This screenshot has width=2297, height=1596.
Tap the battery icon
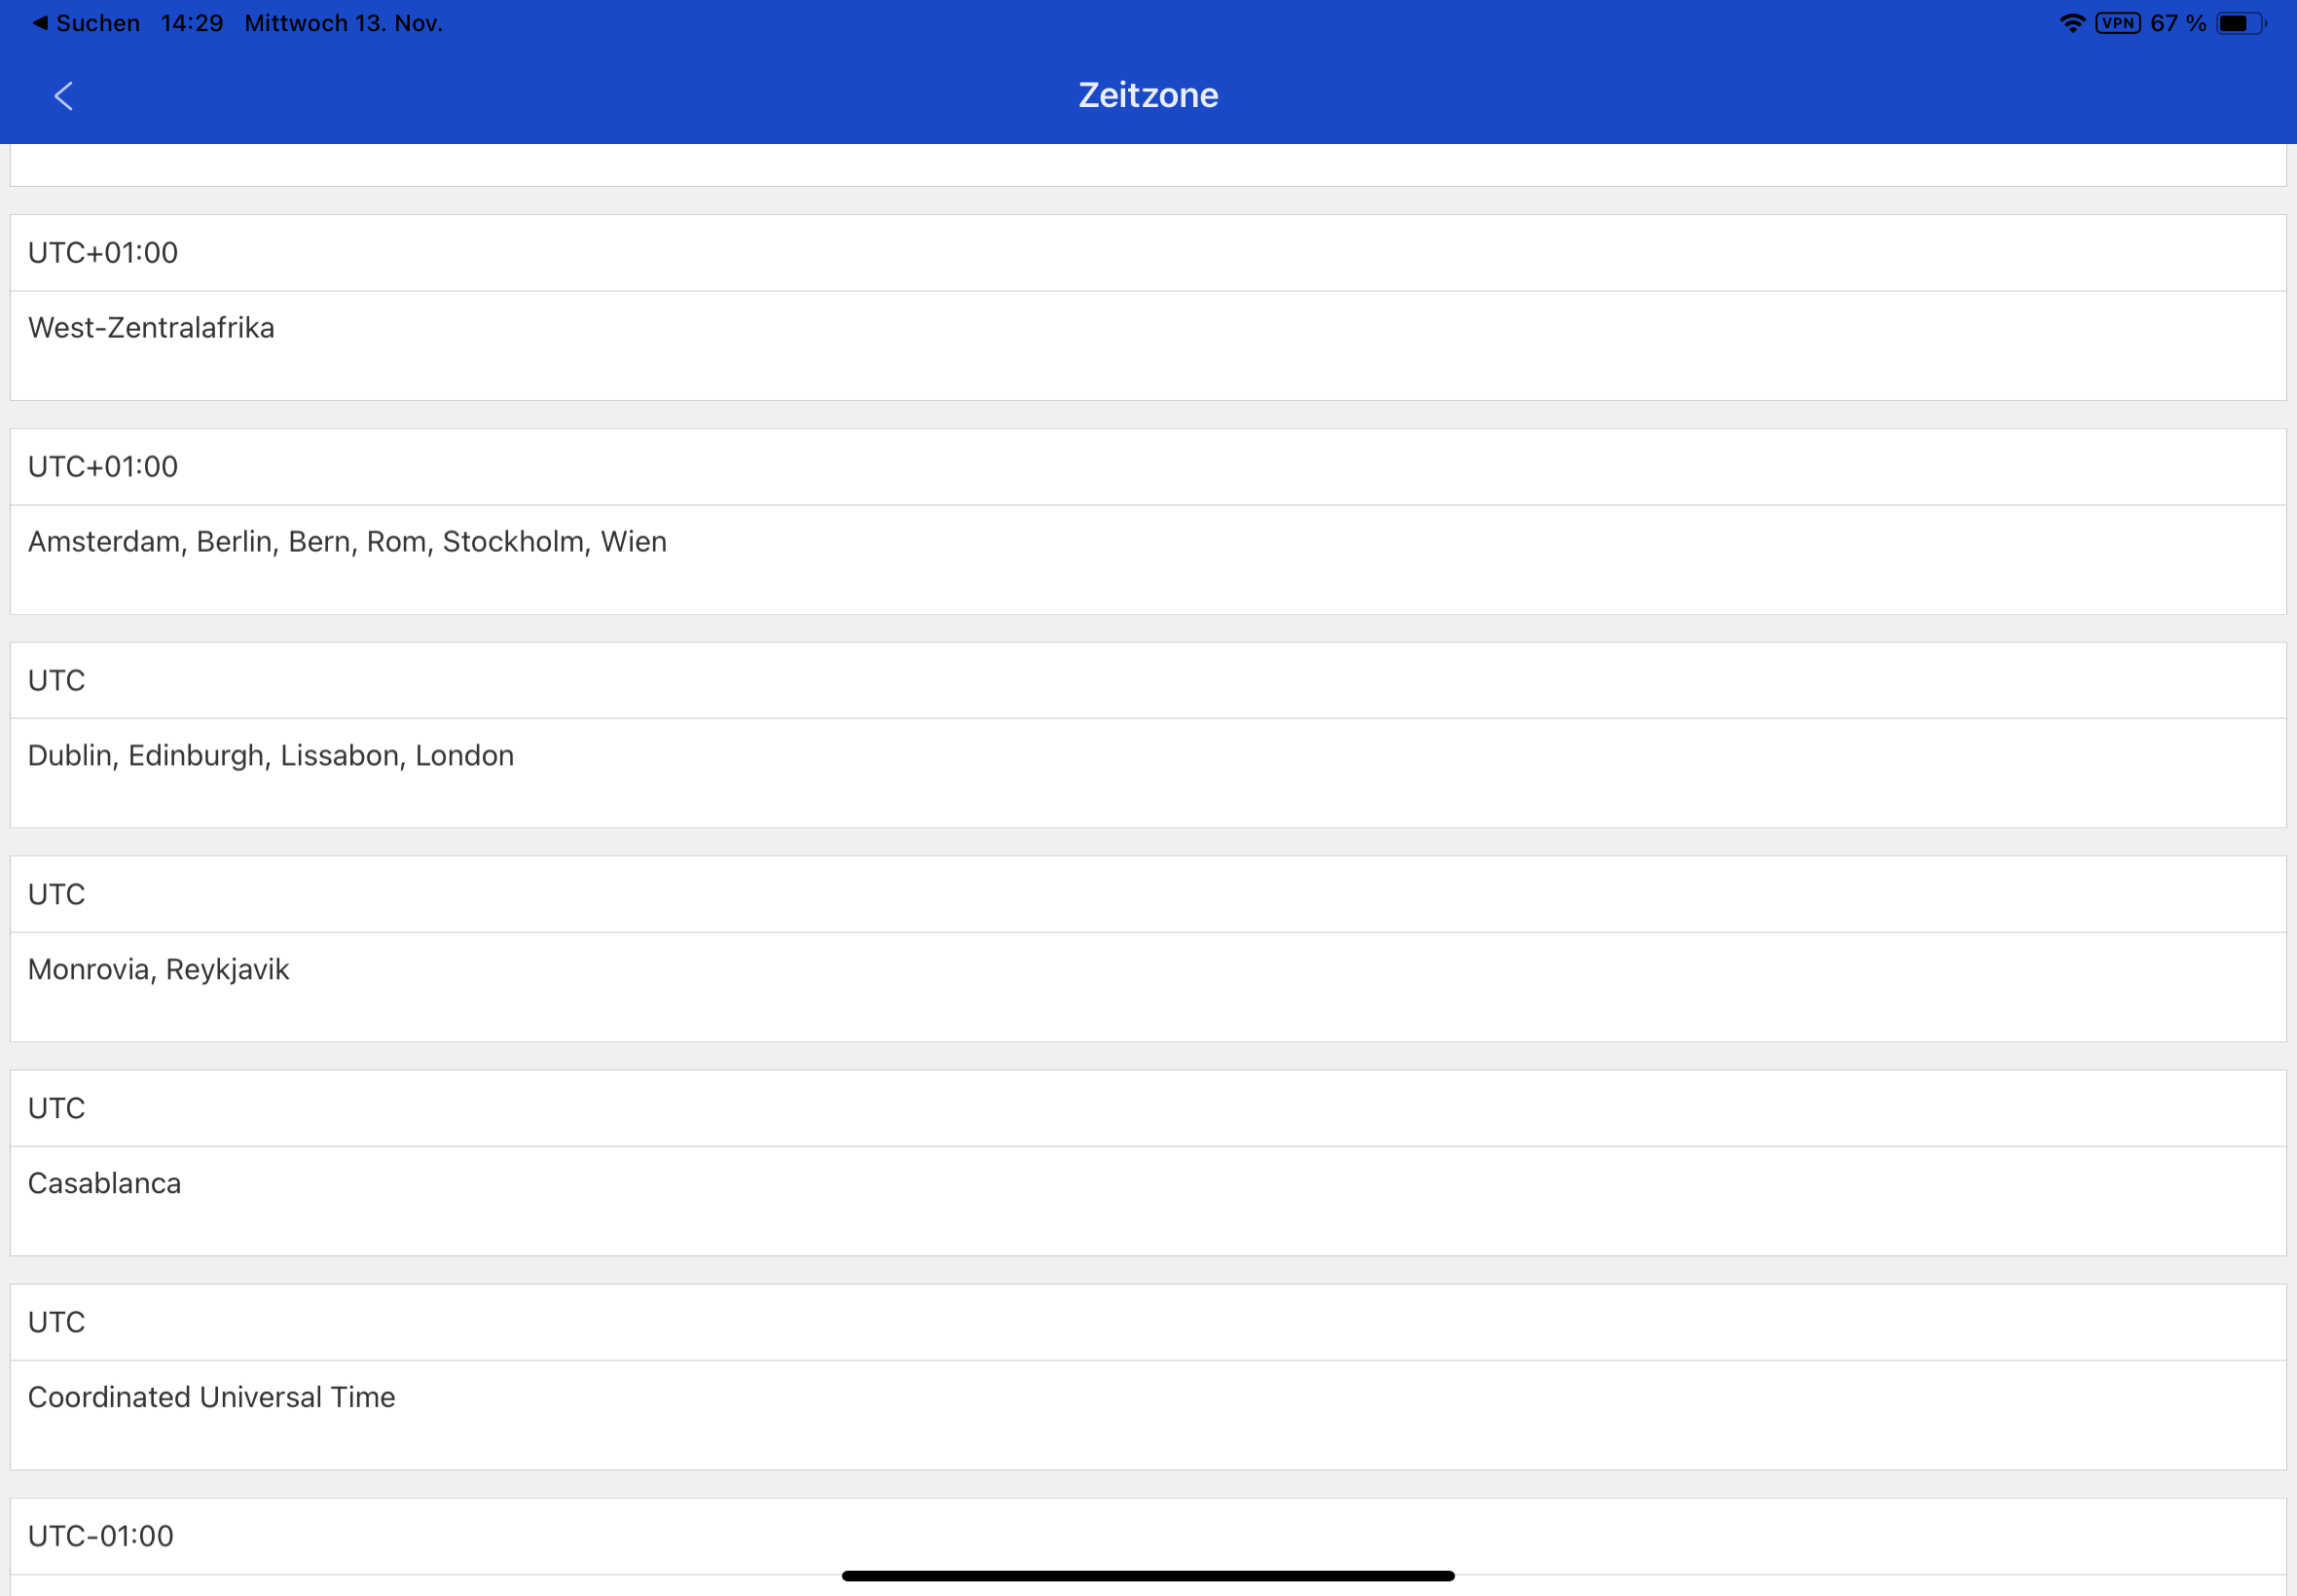2240,23
